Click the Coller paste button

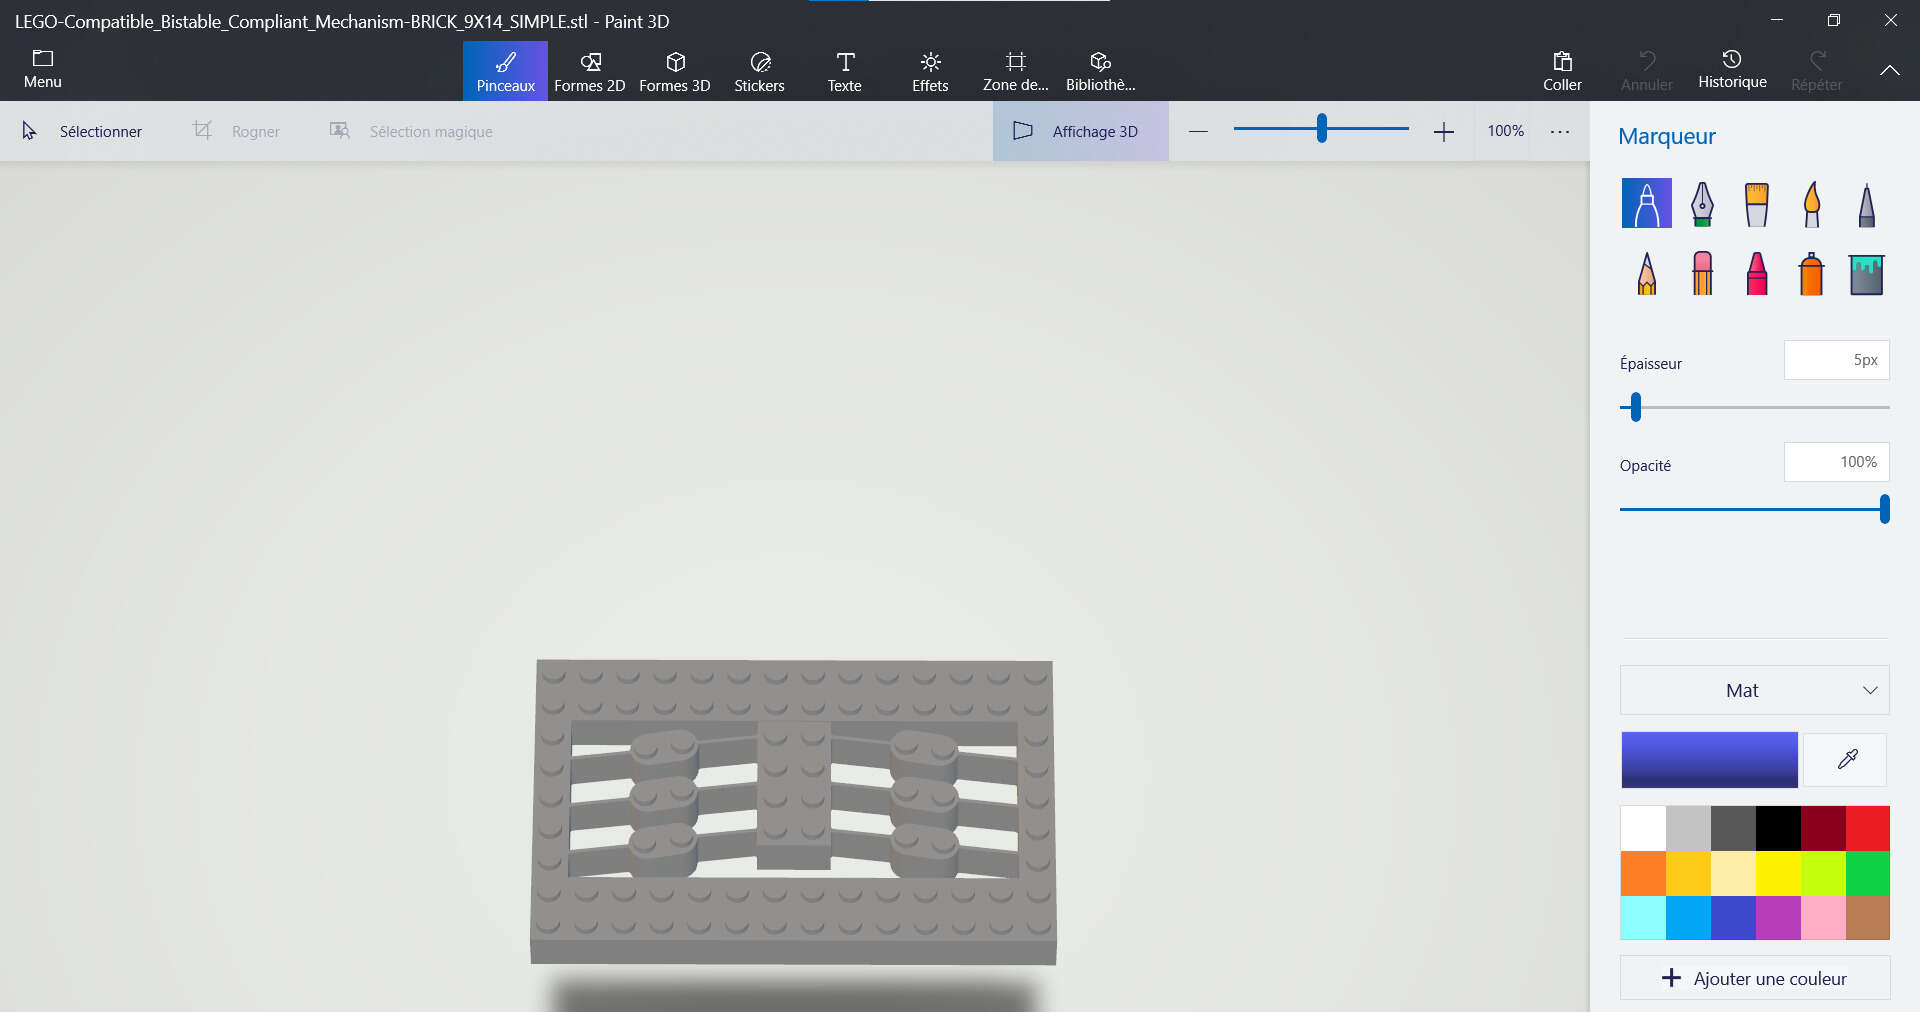1562,71
